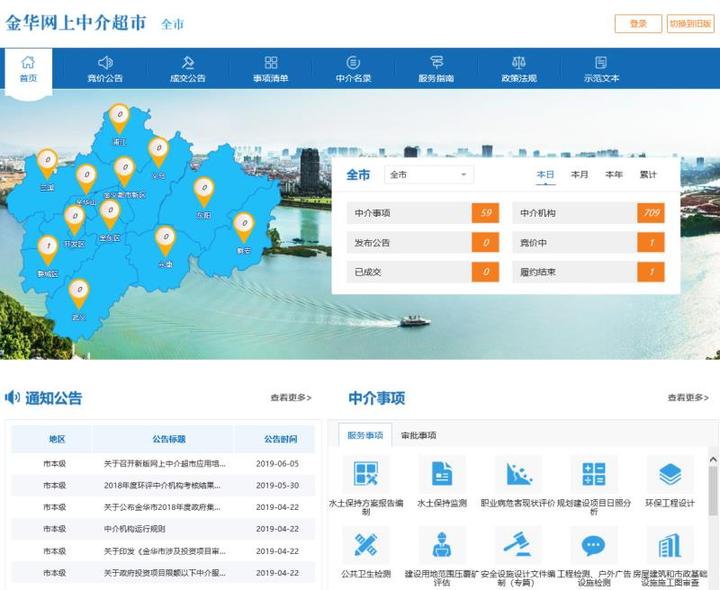Image resolution: width=720 pixels, height=590 pixels.
Task: Switch to the 服务事项 tab
Action: pyautogui.click(x=365, y=435)
